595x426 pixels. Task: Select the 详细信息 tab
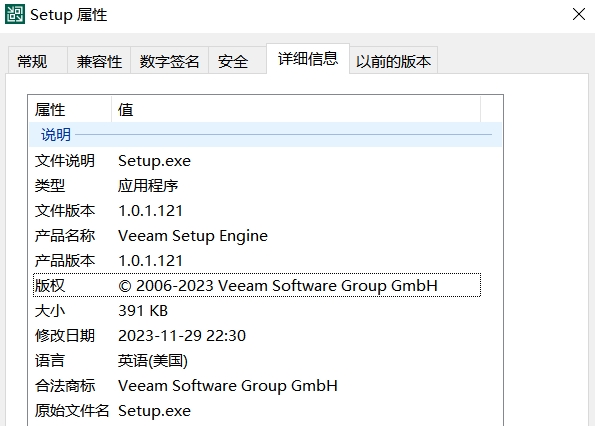tap(308, 59)
